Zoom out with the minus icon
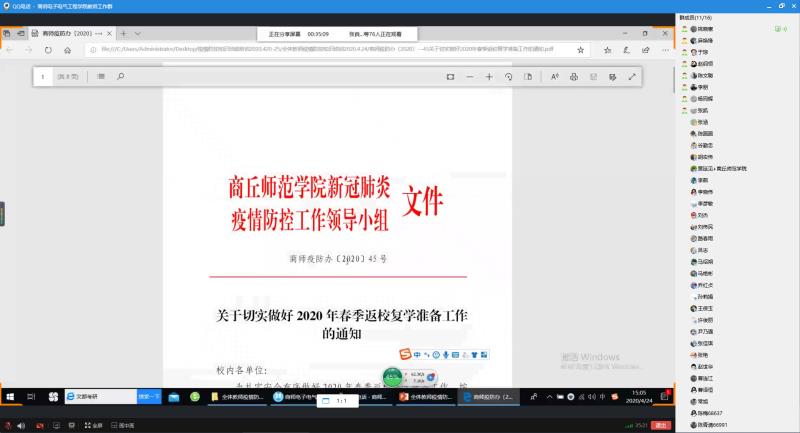The height and width of the screenshot is (433, 800). (x=470, y=76)
